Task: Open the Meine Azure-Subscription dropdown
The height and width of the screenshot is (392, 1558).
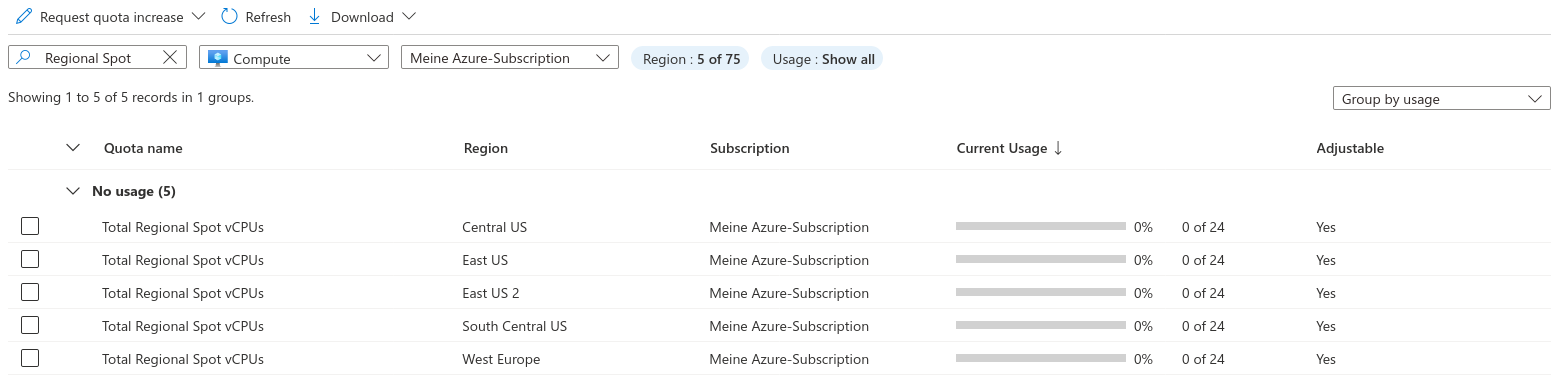Action: tap(510, 58)
